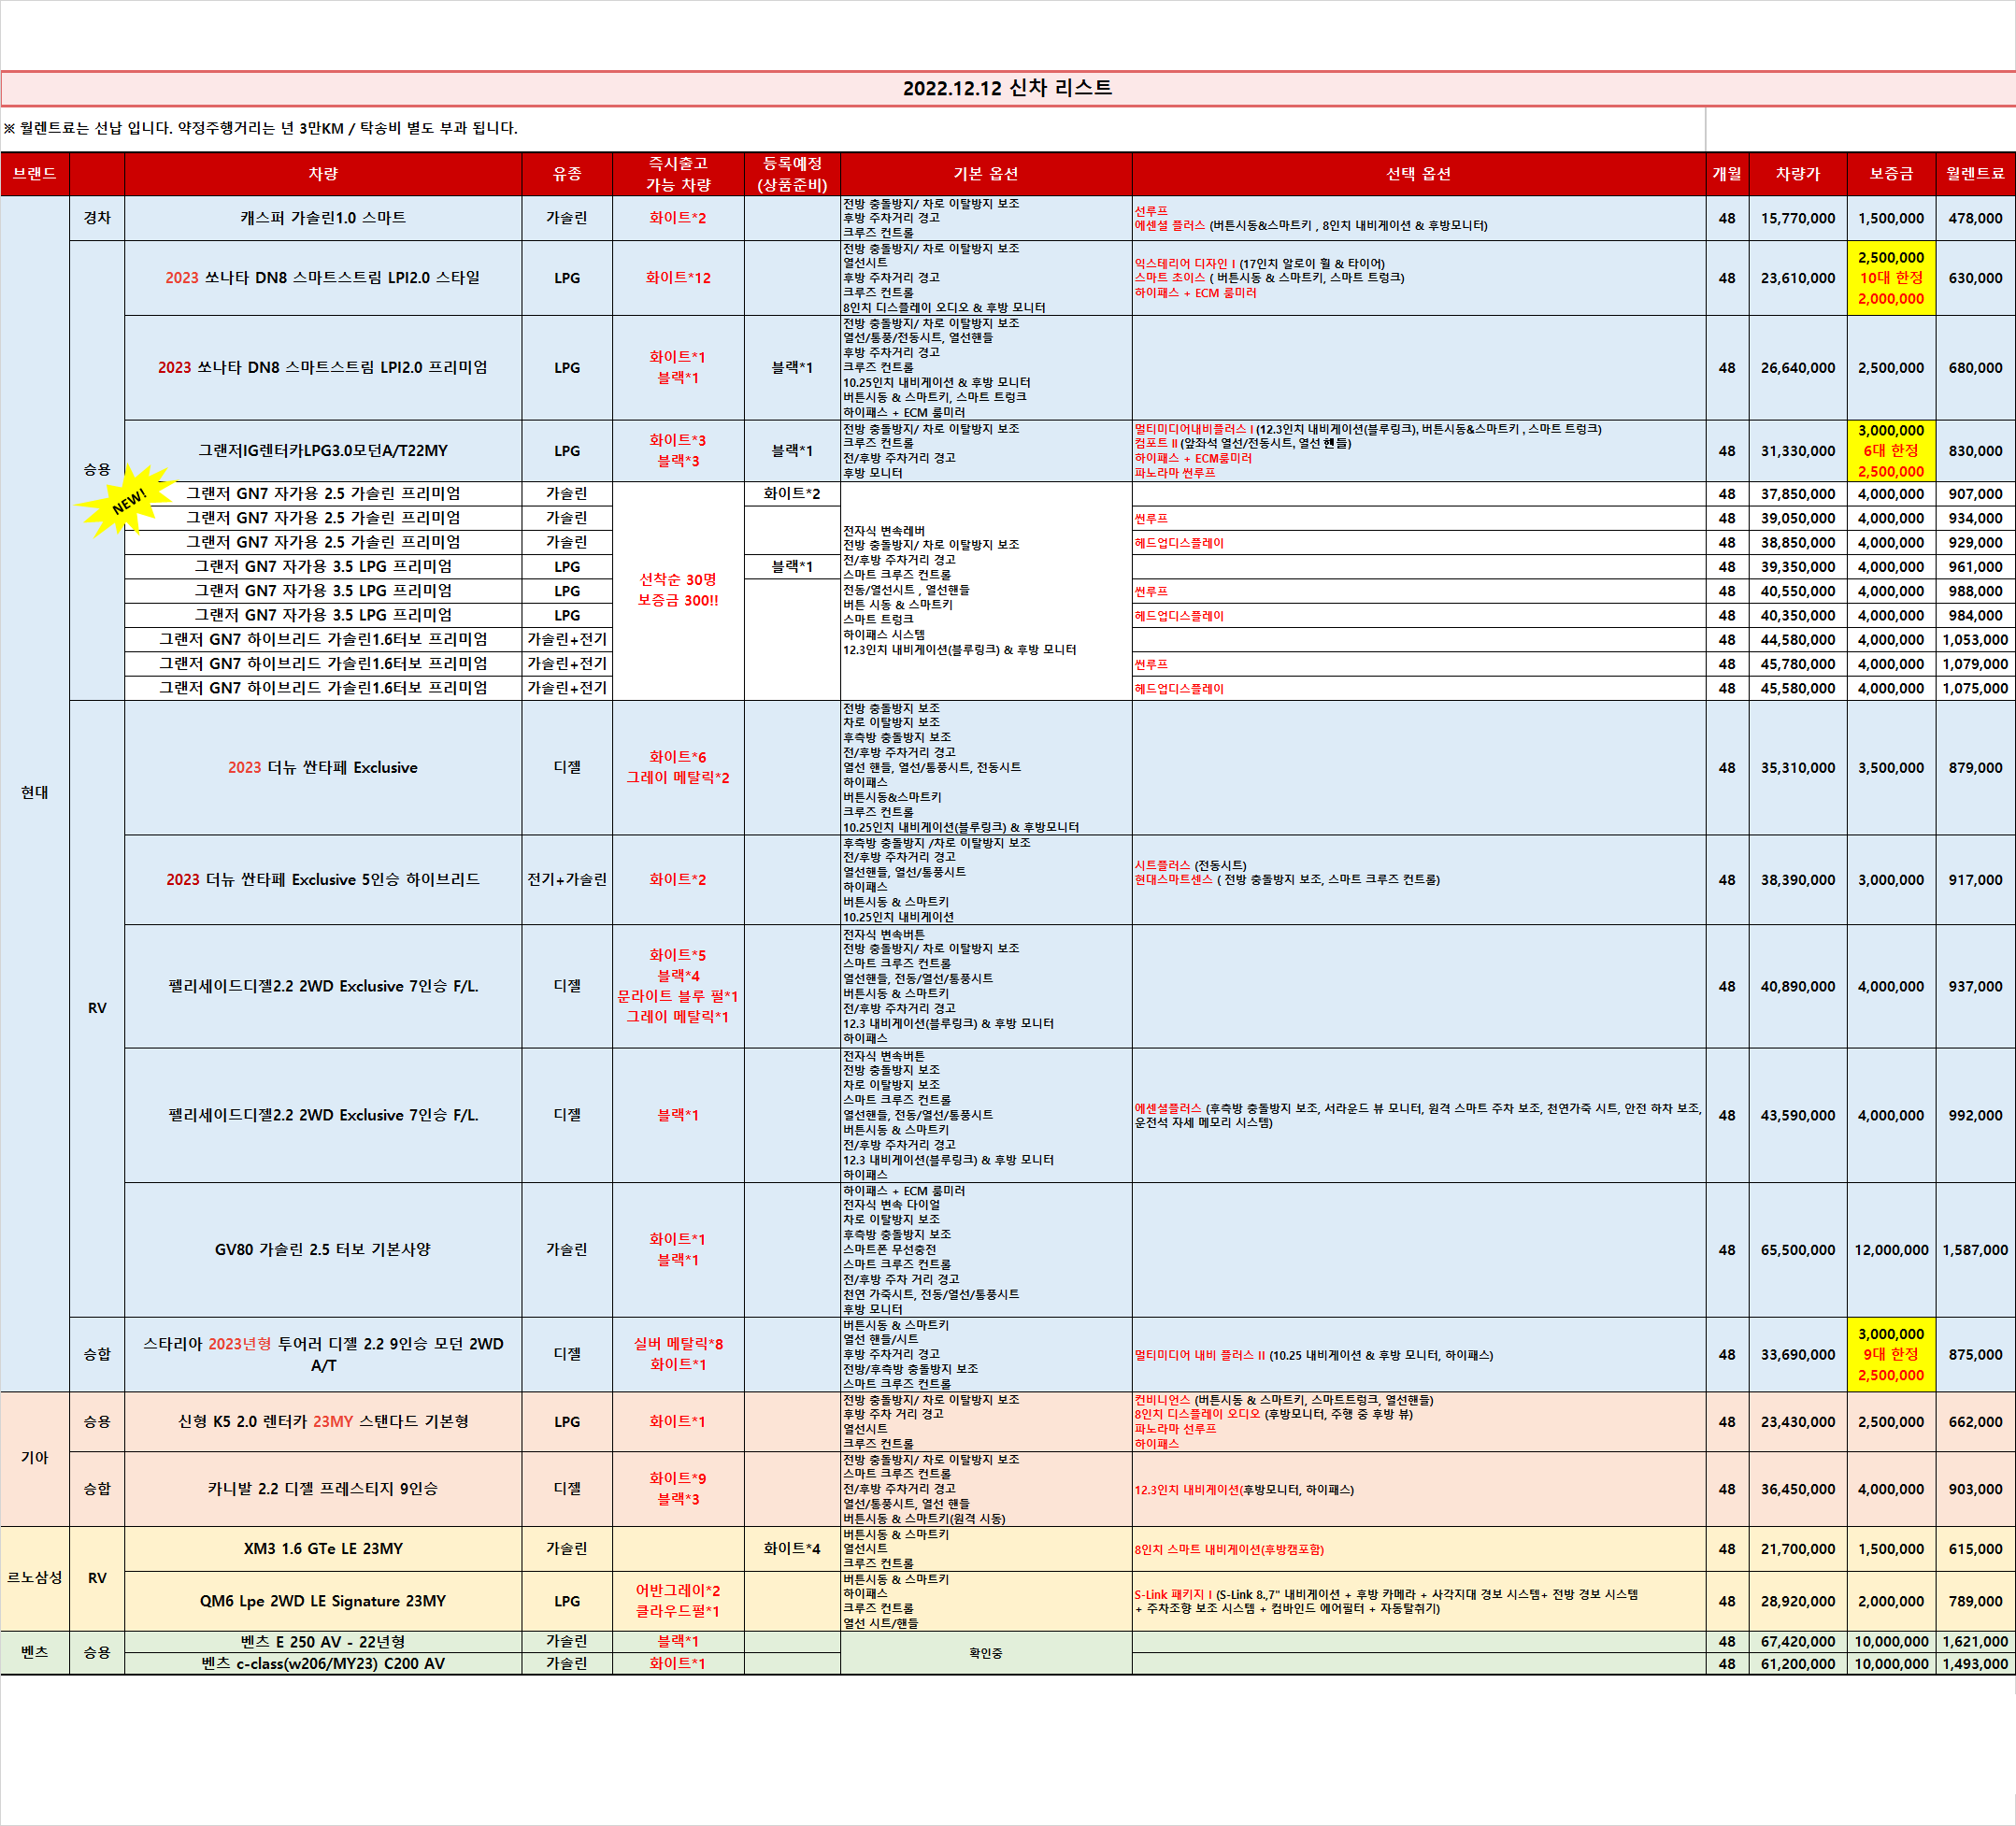Select the '캐스퍼 가솔린1.0 스마트' cell
The width and height of the screenshot is (2016, 1826).
[x=323, y=218]
